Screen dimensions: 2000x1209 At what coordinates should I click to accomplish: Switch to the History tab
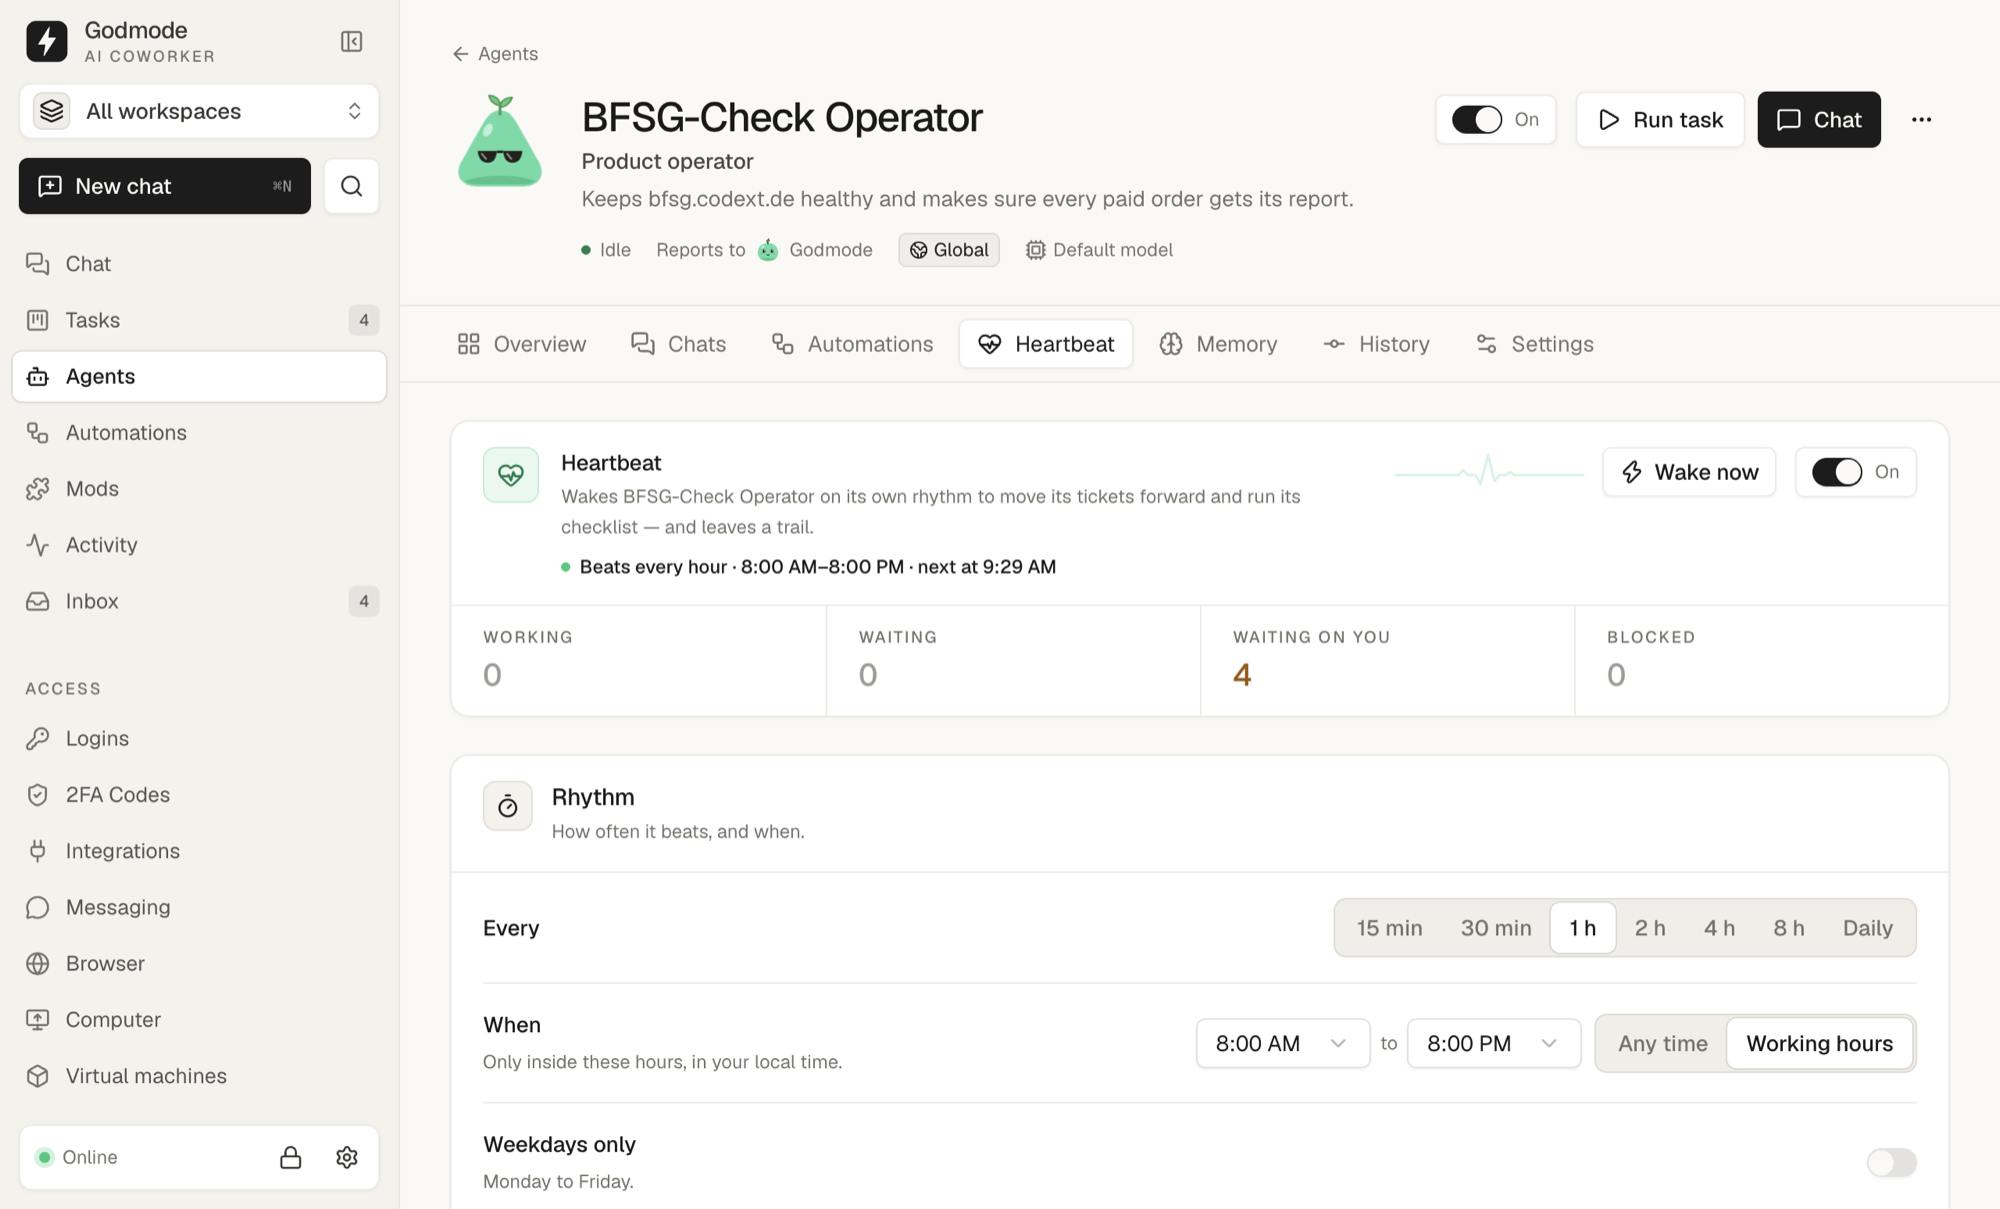(x=1376, y=344)
